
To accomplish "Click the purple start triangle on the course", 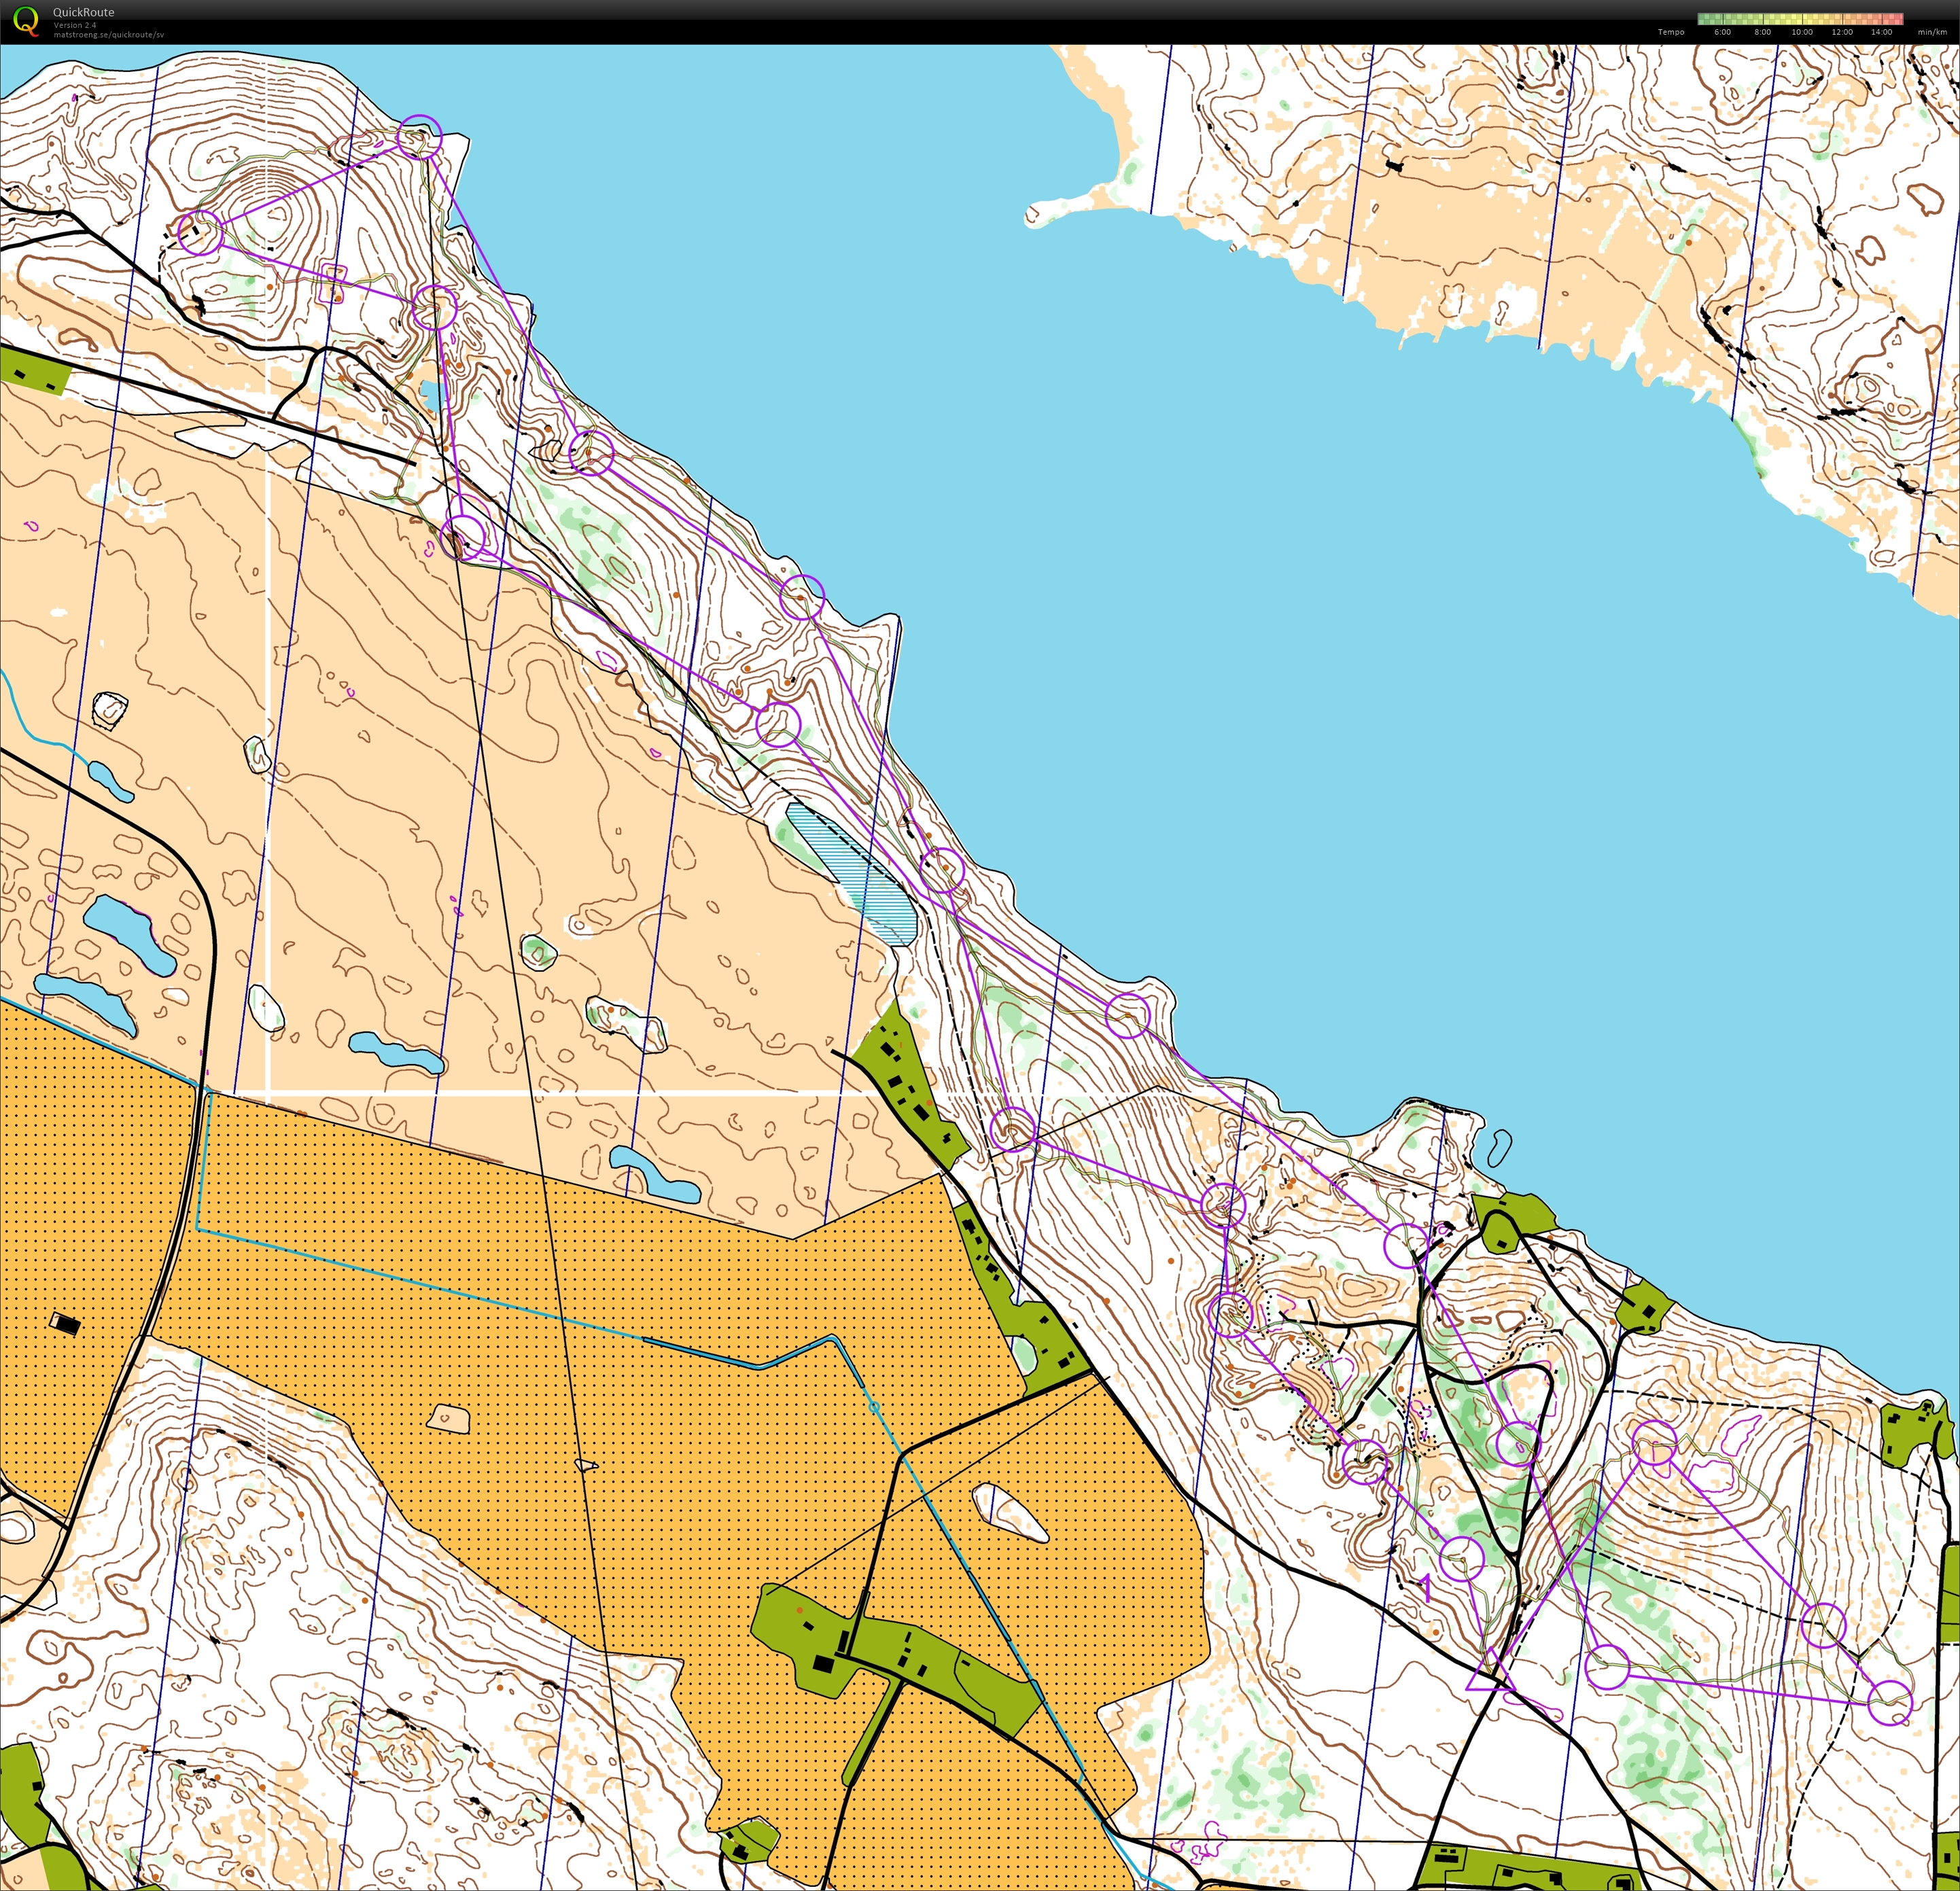I will click(1490, 1673).
